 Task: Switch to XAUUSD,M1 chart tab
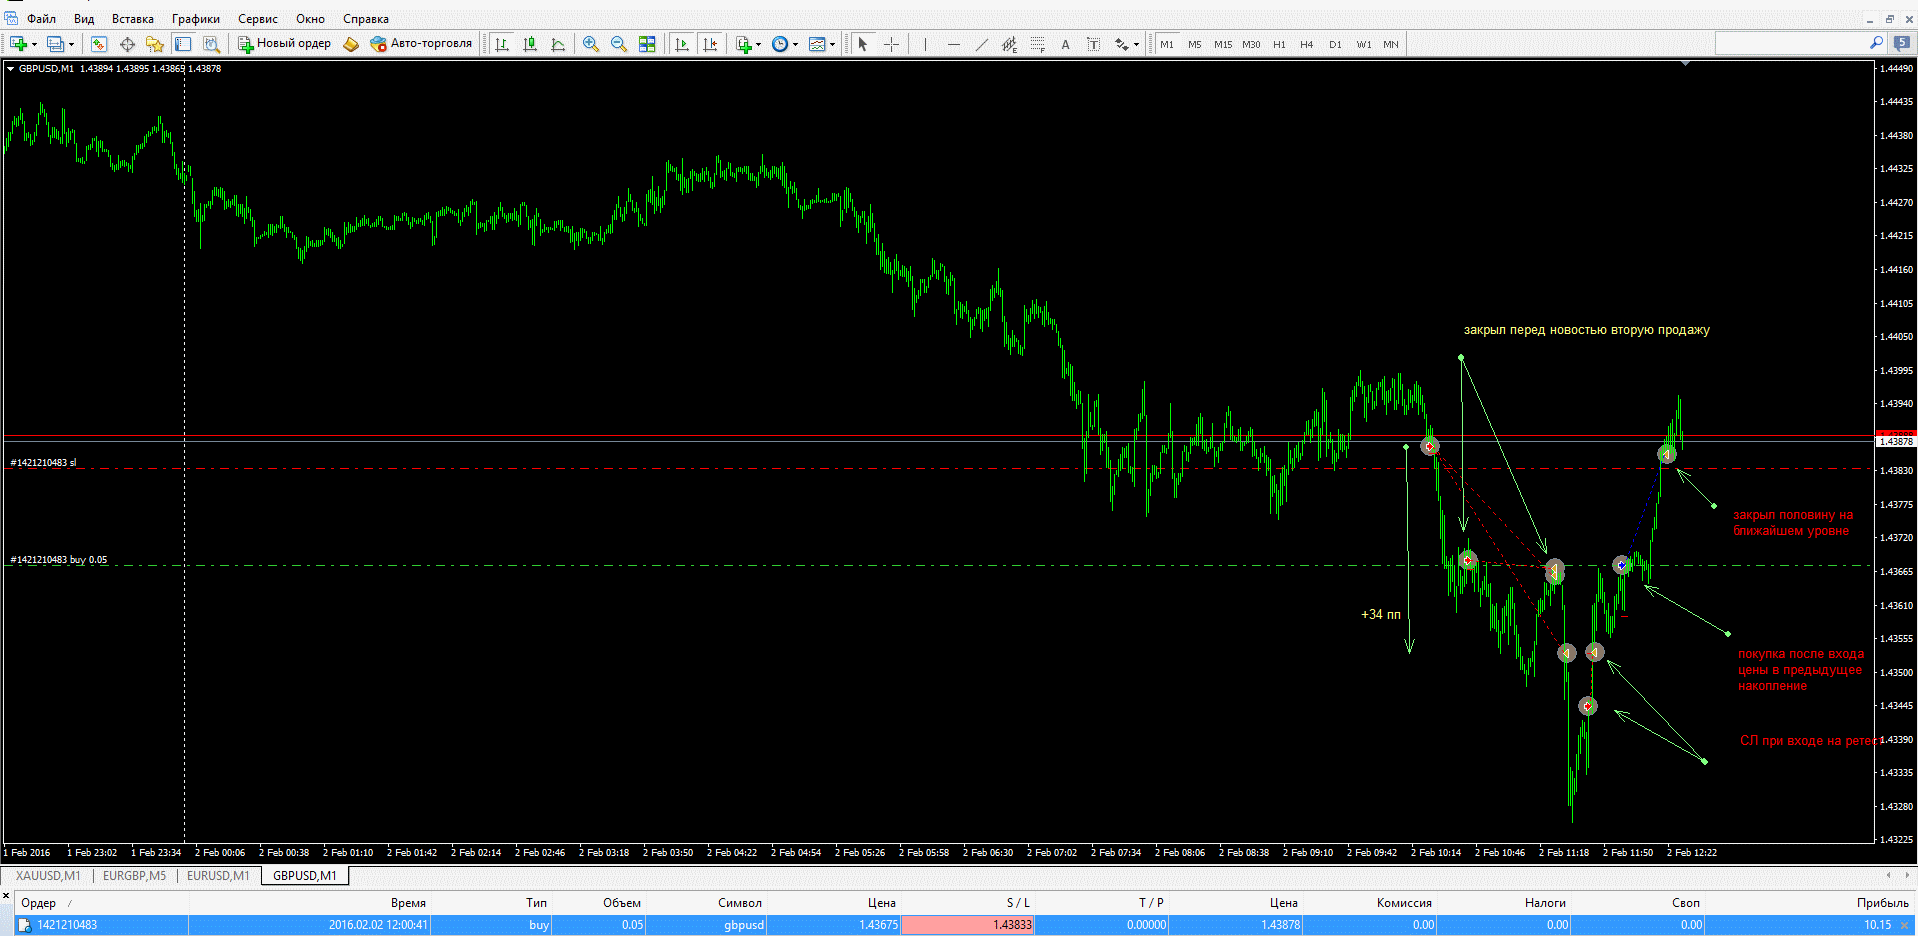coord(48,875)
